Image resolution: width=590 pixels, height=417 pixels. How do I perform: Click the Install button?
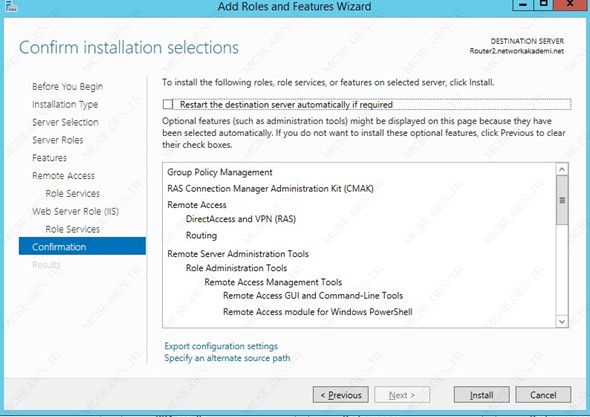[481, 395]
